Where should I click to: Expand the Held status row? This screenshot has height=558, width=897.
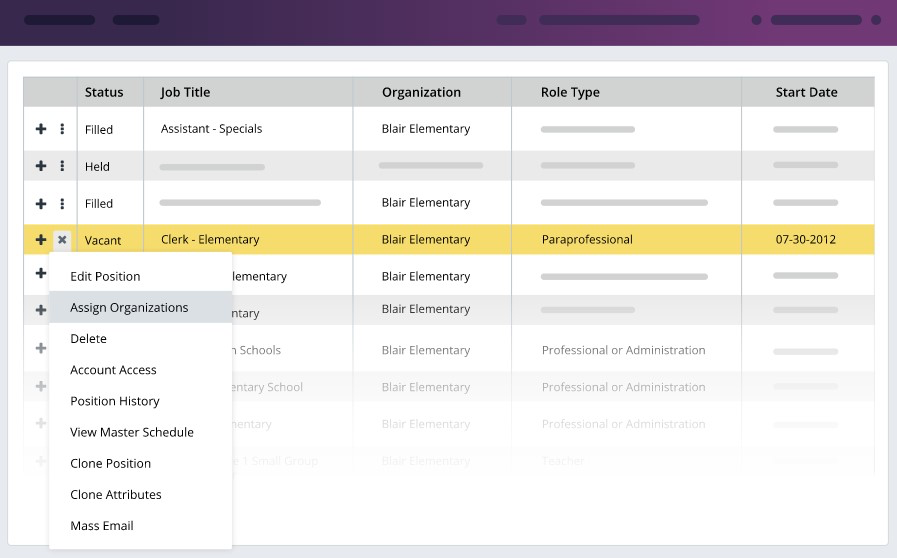[41, 166]
